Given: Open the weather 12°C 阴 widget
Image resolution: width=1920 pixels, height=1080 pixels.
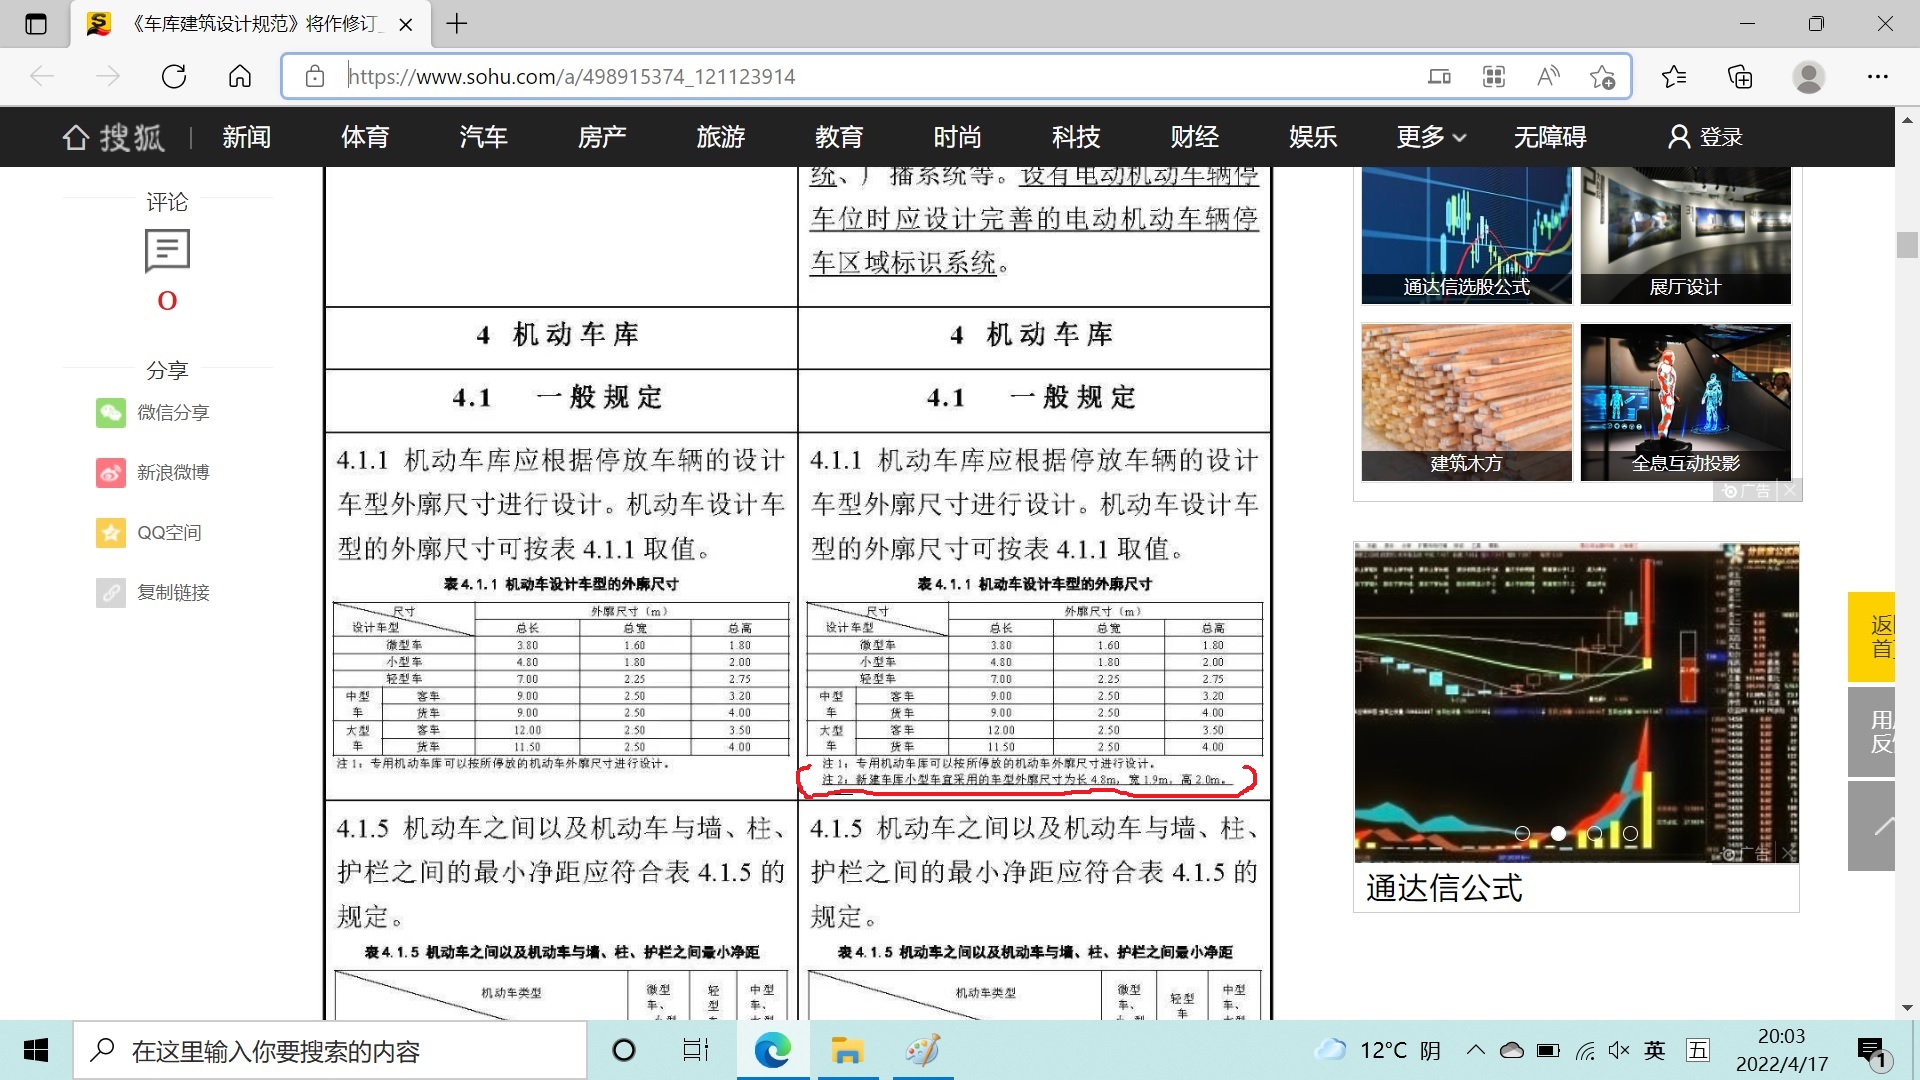Looking at the screenshot, I should point(1377,1050).
